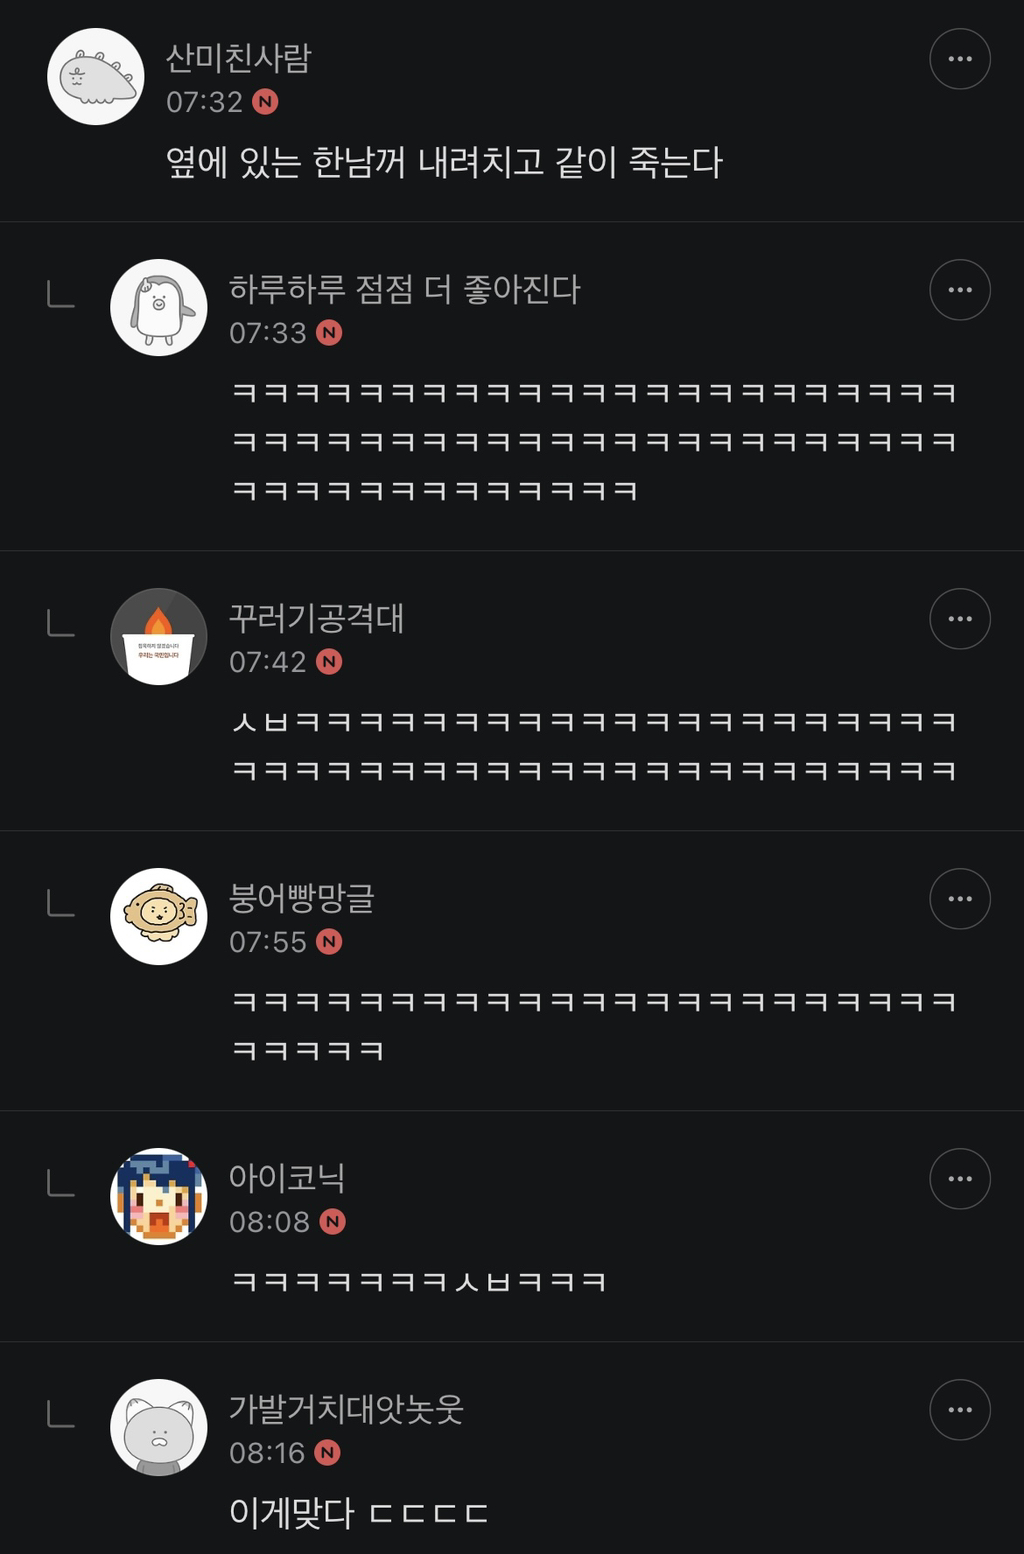Click the comment text '이게맞다 ㄷㄷㄷㄷ'
The image size is (1024, 1554).
(x=358, y=1513)
